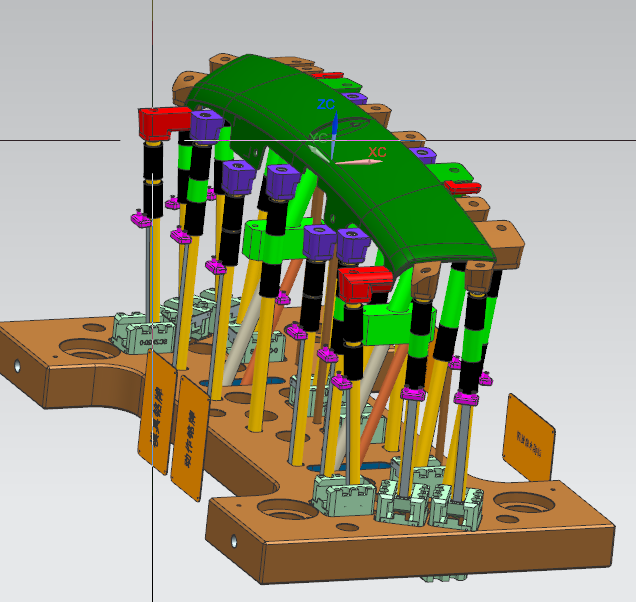Viewport: 636px width, 602px height.
Task: Click the faint gray YC axis label
Action: [x=318, y=139]
